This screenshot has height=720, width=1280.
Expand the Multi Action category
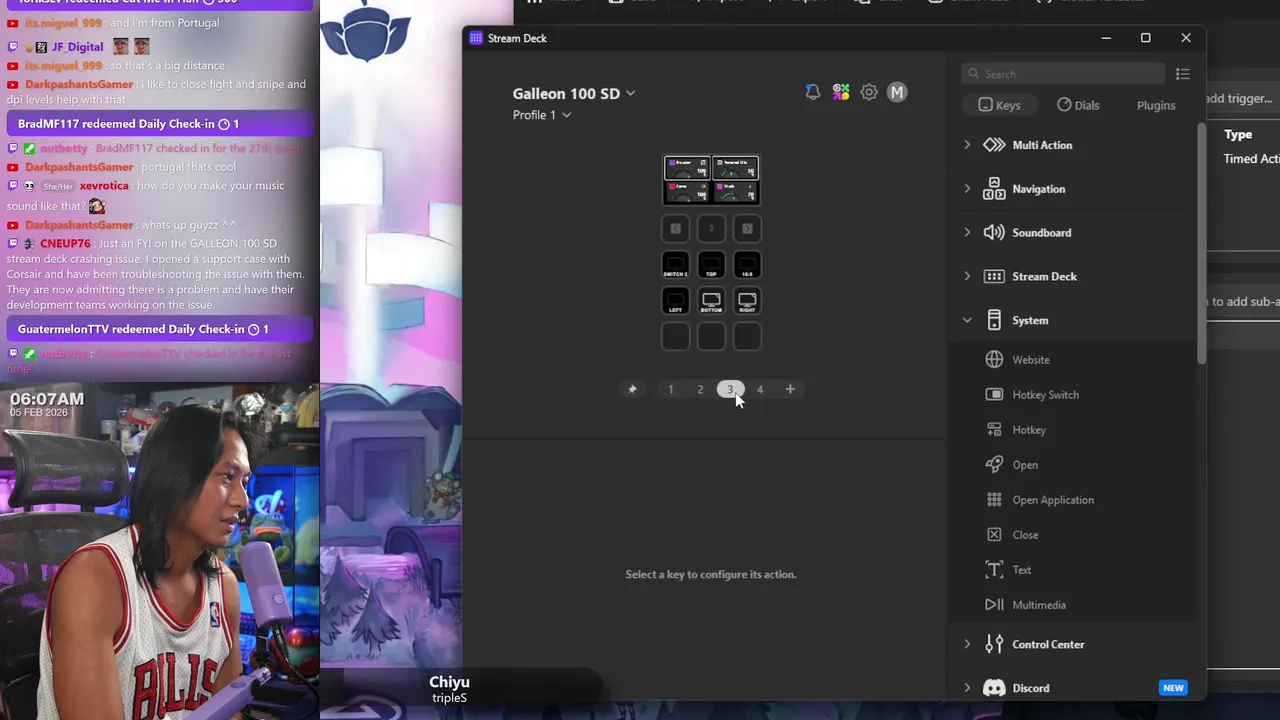pos(967,145)
